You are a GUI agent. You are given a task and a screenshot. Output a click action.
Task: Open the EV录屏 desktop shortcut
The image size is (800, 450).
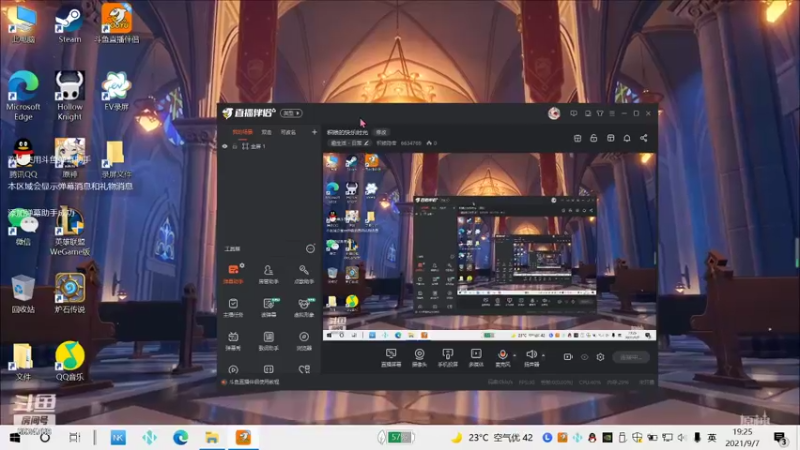pos(116,91)
